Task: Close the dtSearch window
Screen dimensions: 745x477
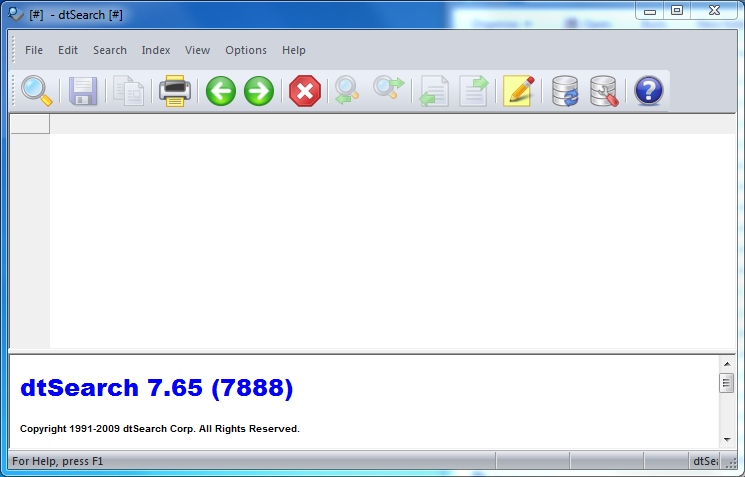Action: point(714,10)
